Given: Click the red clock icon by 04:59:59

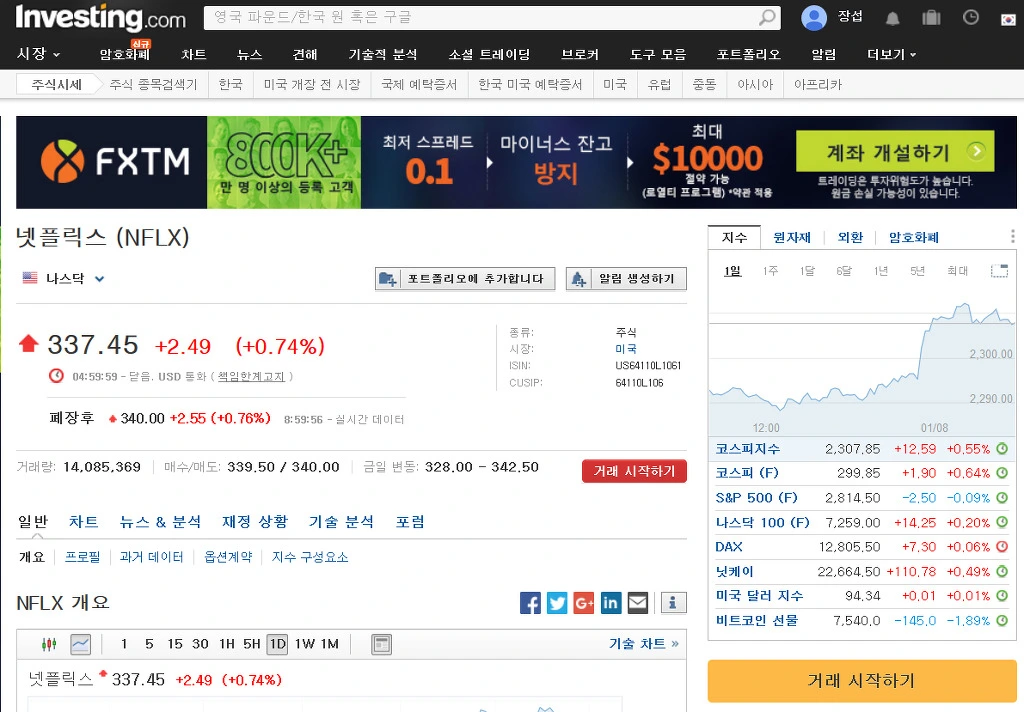Looking at the screenshot, I should pyautogui.click(x=56, y=376).
